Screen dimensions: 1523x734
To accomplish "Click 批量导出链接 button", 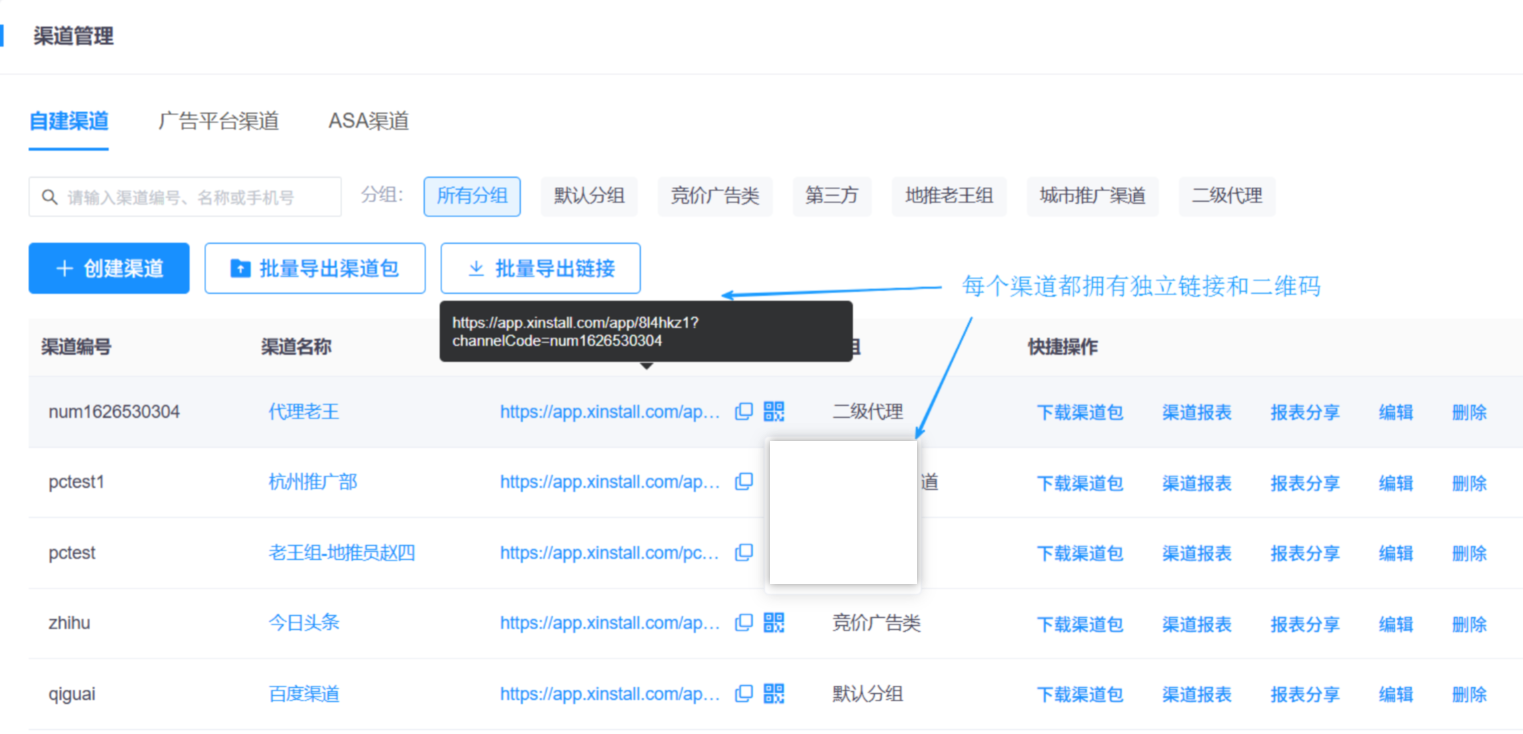I will point(541,268).
